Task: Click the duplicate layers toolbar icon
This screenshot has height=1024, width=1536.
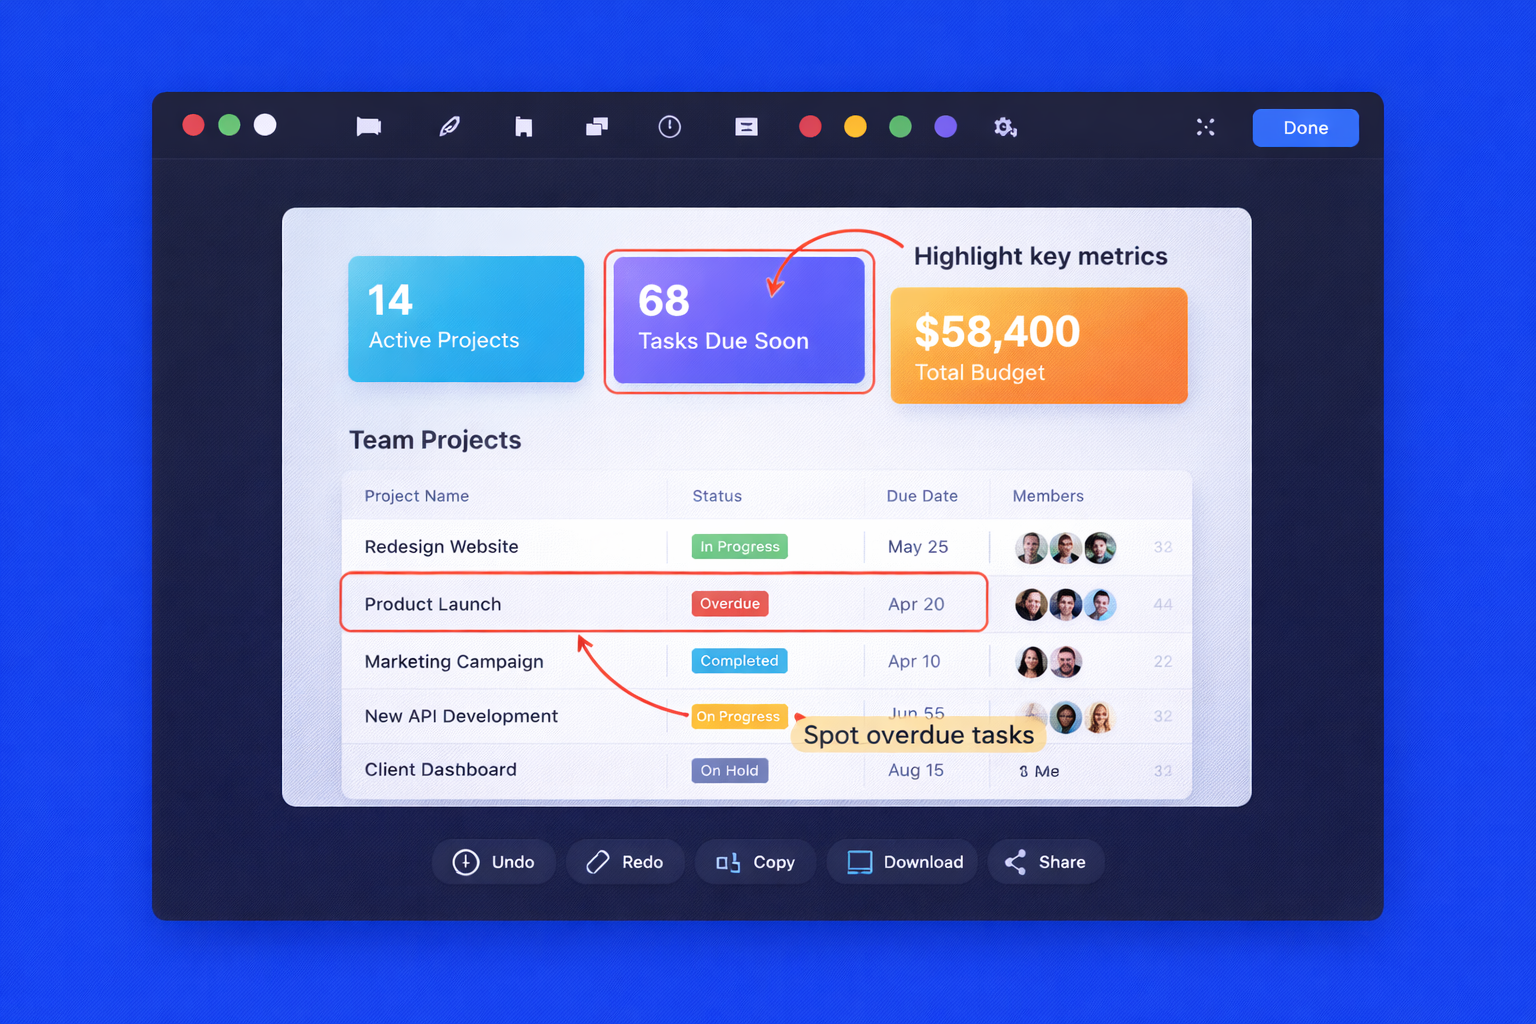Action: pos(596,127)
